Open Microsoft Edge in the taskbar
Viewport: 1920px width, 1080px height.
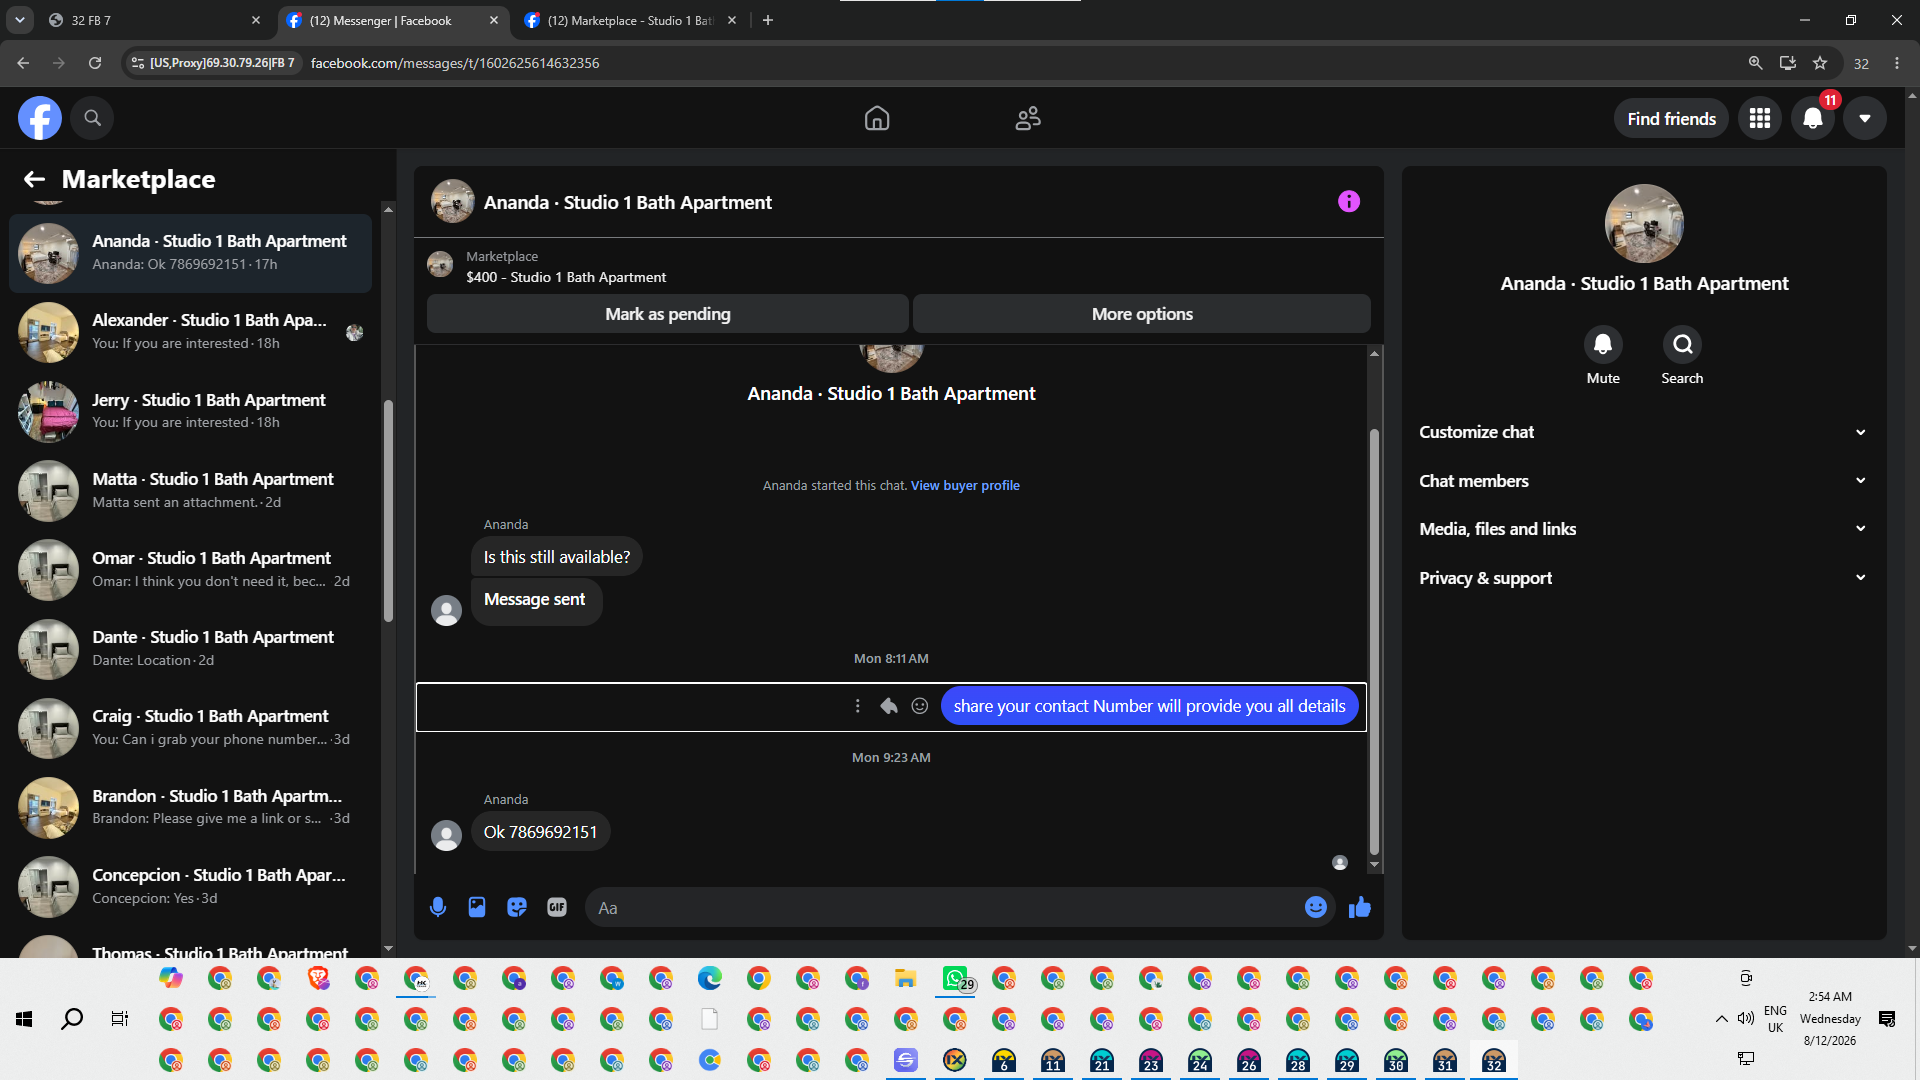(x=710, y=979)
